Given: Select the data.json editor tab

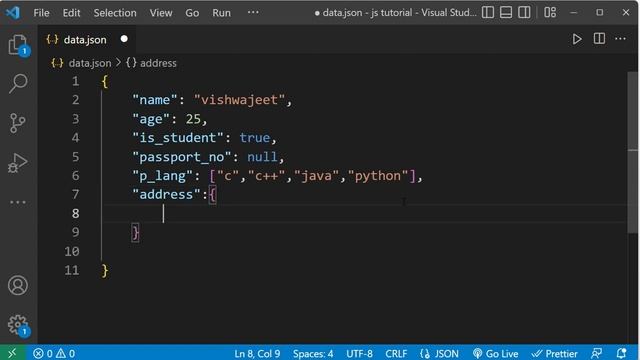Looking at the screenshot, I should point(87,40).
